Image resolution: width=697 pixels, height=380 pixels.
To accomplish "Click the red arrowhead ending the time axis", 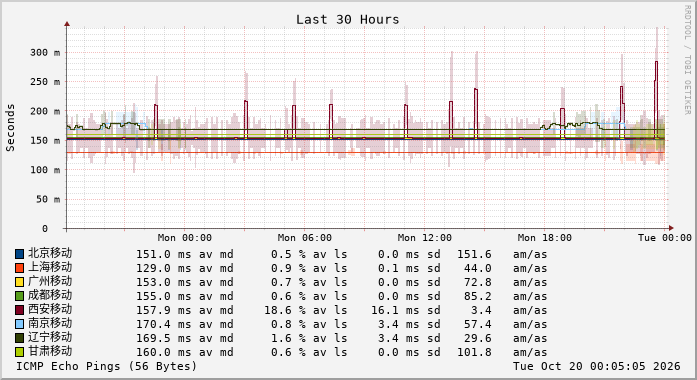I will (x=671, y=228).
